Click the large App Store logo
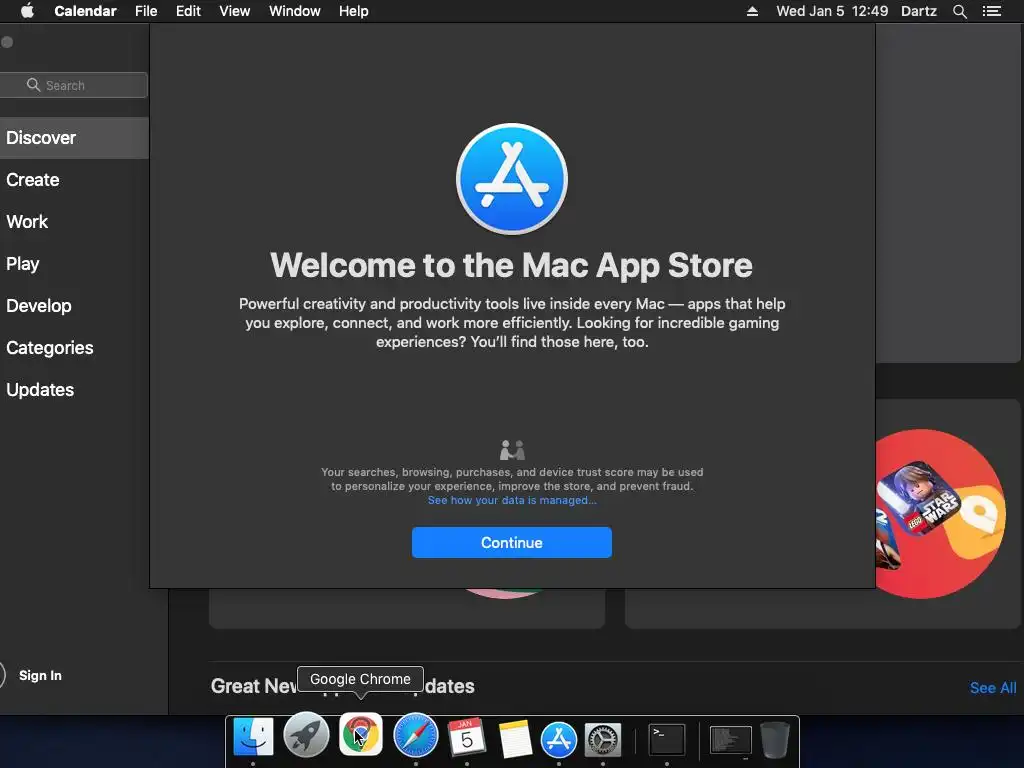1024x768 pixels. pyautogui.click(x=512, y=179)
